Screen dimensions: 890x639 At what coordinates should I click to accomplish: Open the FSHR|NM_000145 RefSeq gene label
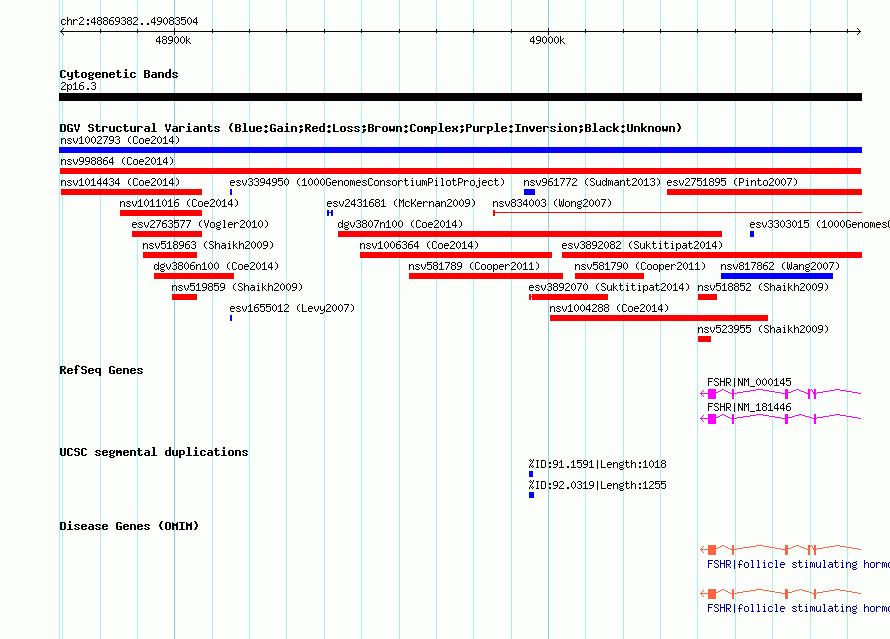[749, 382]
